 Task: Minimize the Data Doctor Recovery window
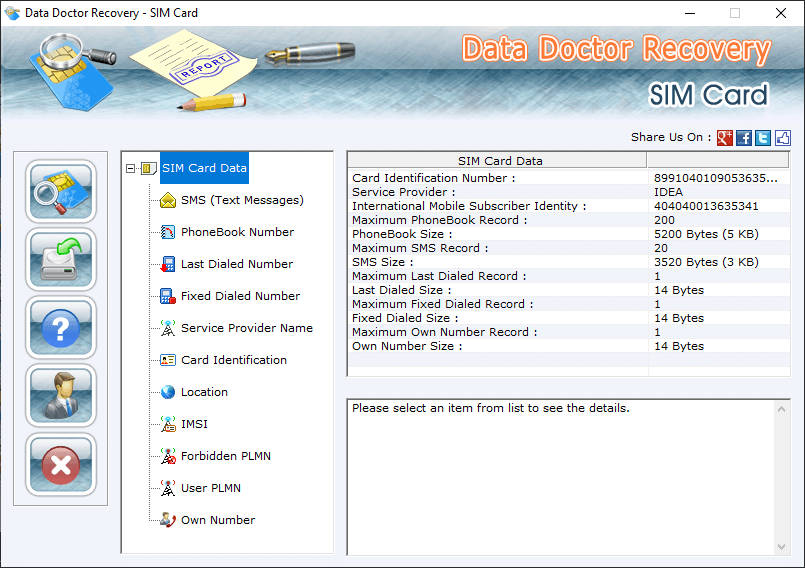(690, 13)
